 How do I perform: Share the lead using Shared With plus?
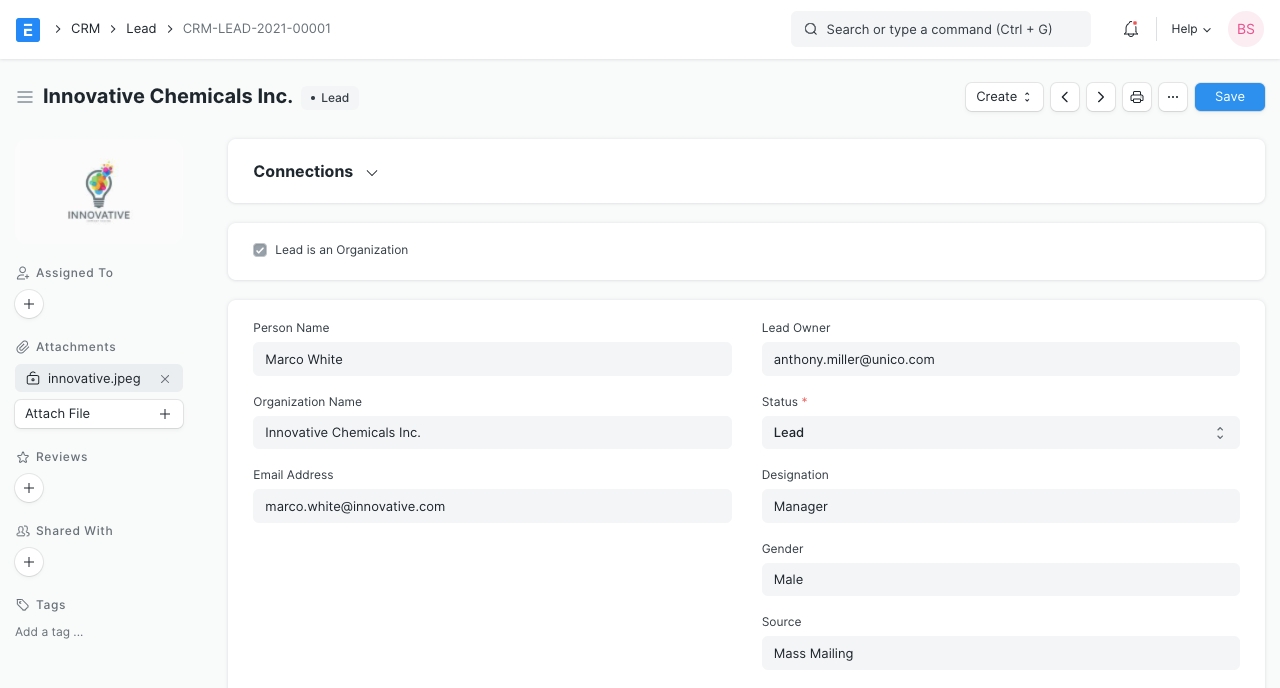point(29,562)
